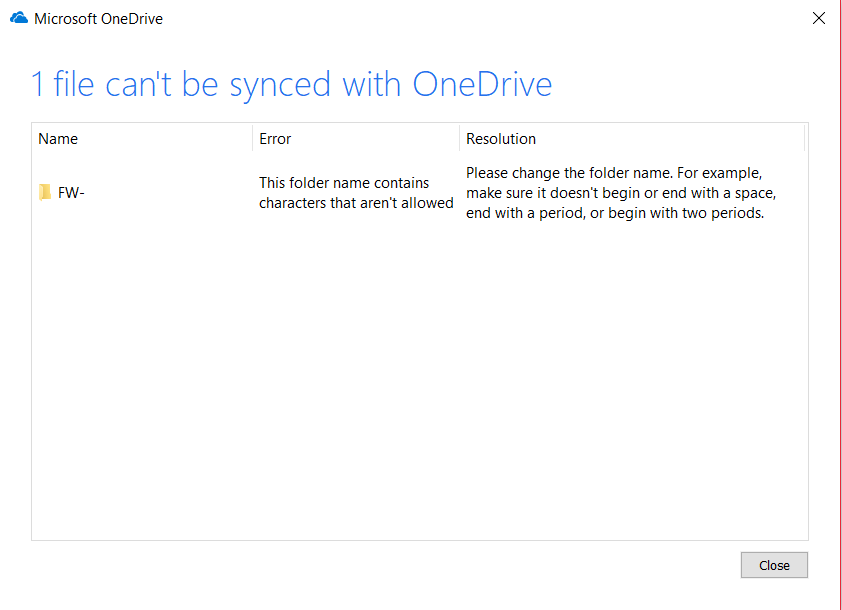Click the Error column header
842x610 pixels.
tap(355, 139)
